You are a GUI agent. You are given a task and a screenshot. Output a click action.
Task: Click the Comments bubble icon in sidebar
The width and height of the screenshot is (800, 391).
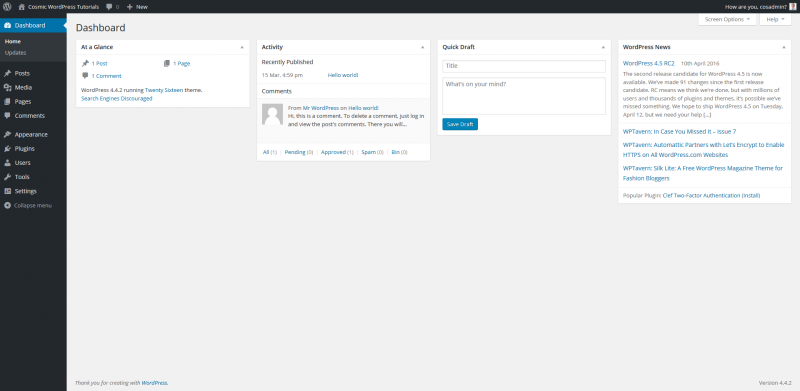tap(8, 116)
